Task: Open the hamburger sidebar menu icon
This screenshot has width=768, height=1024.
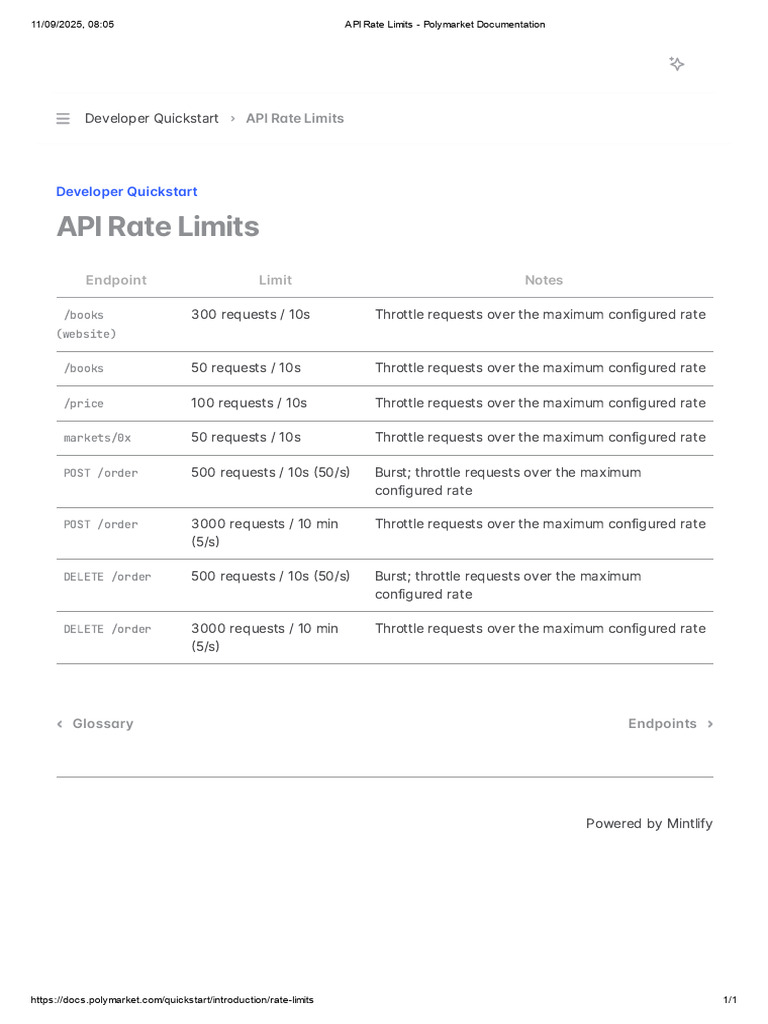Action: [x=63, y=119]
